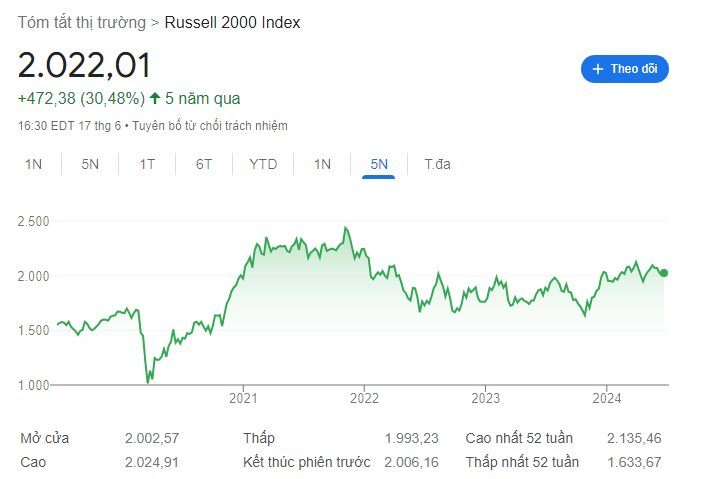Click the Russell 2000 Index title text
This screenshot has width=711, height=479.
[x=232, y=22]
